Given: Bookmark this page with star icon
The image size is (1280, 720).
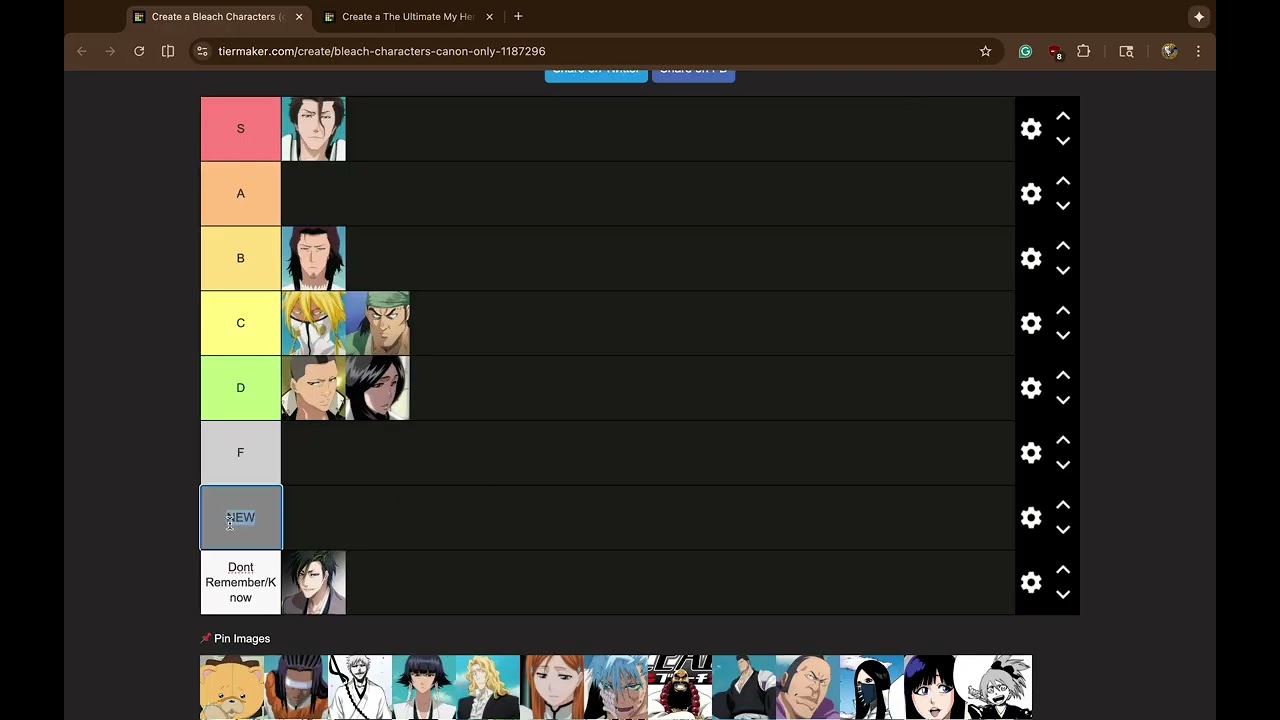Looking at the screenshot, I should pyautogui.click(x=985, y=51).
